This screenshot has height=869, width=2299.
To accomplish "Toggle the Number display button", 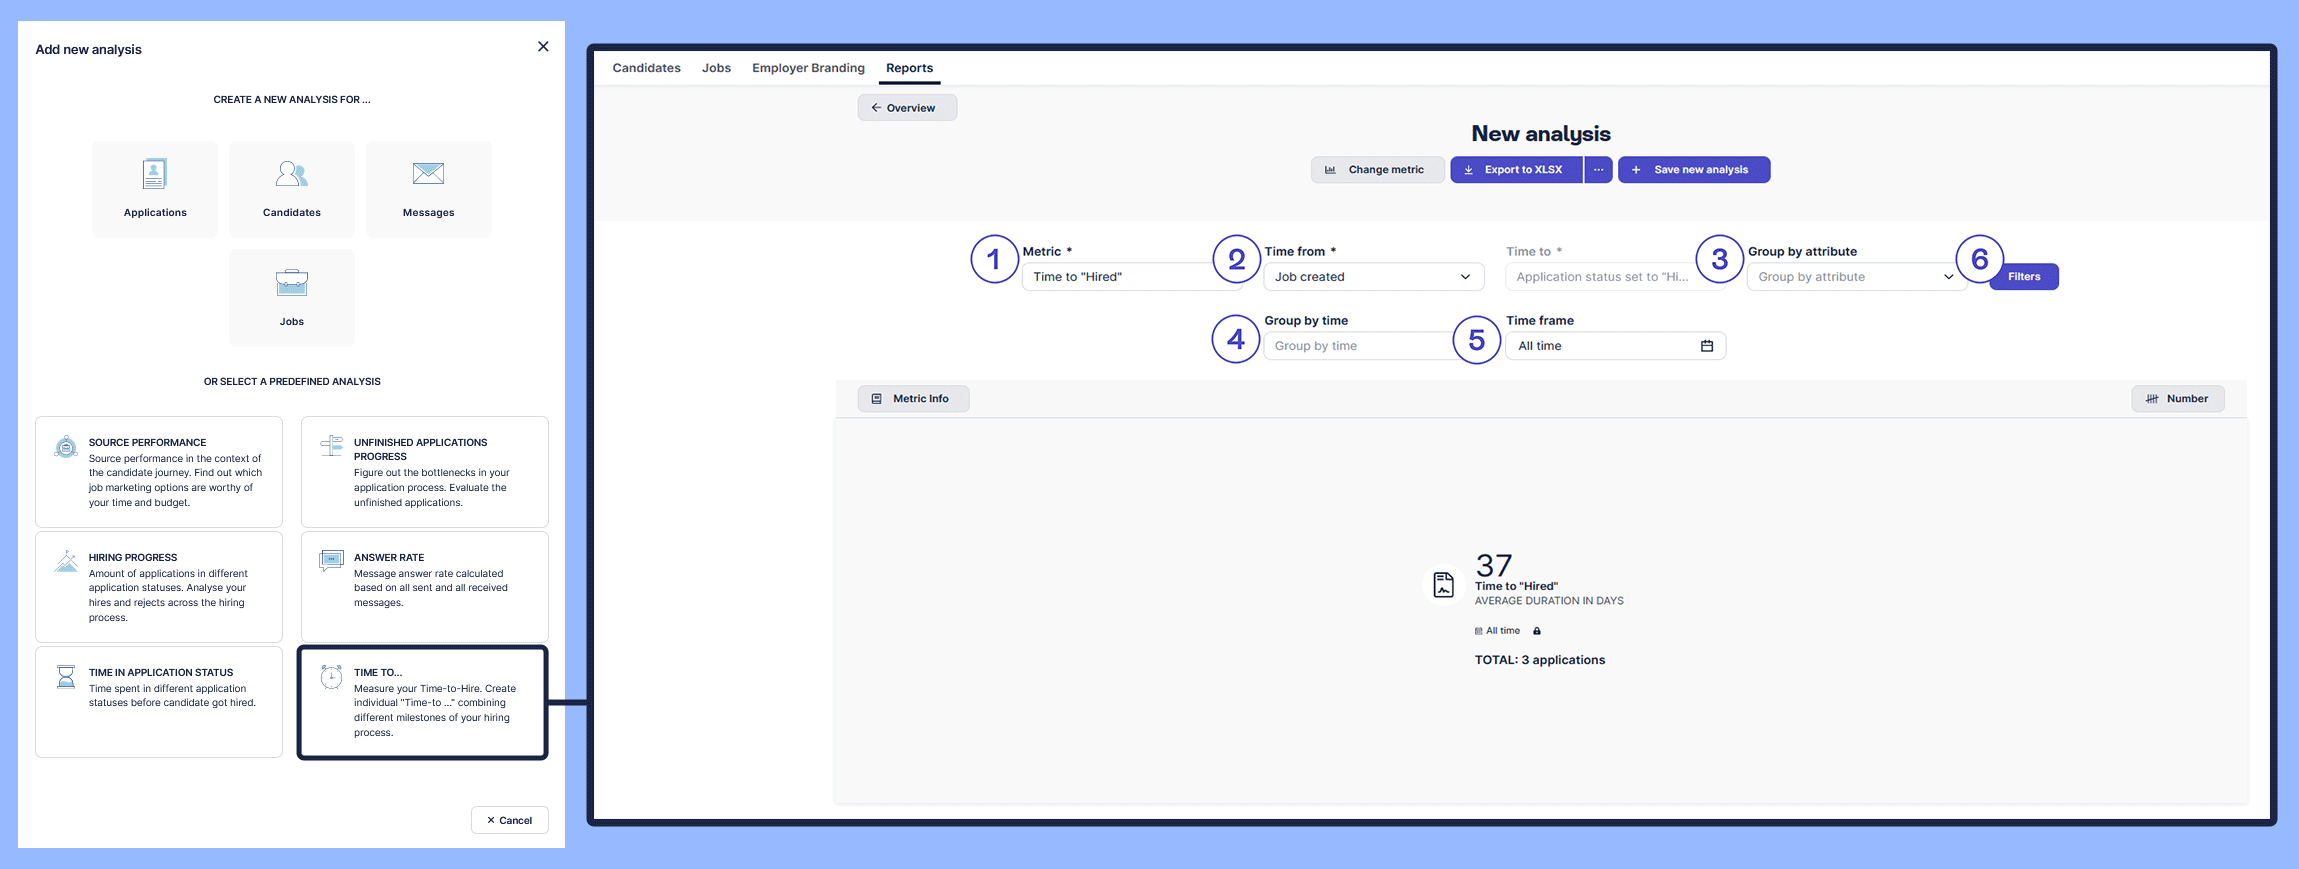I will pos(2177,399).
